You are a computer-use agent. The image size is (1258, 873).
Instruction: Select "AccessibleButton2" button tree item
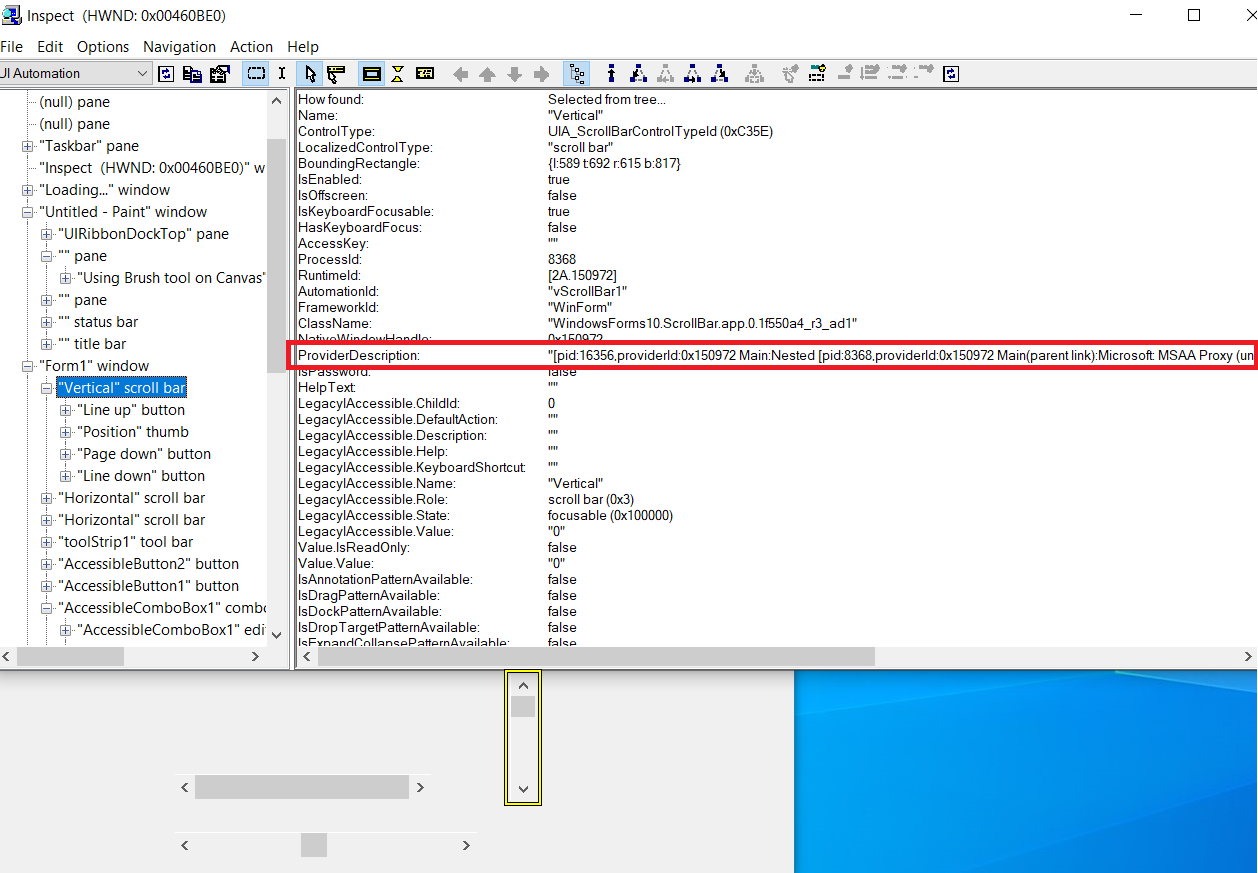(x=149, y=564)
